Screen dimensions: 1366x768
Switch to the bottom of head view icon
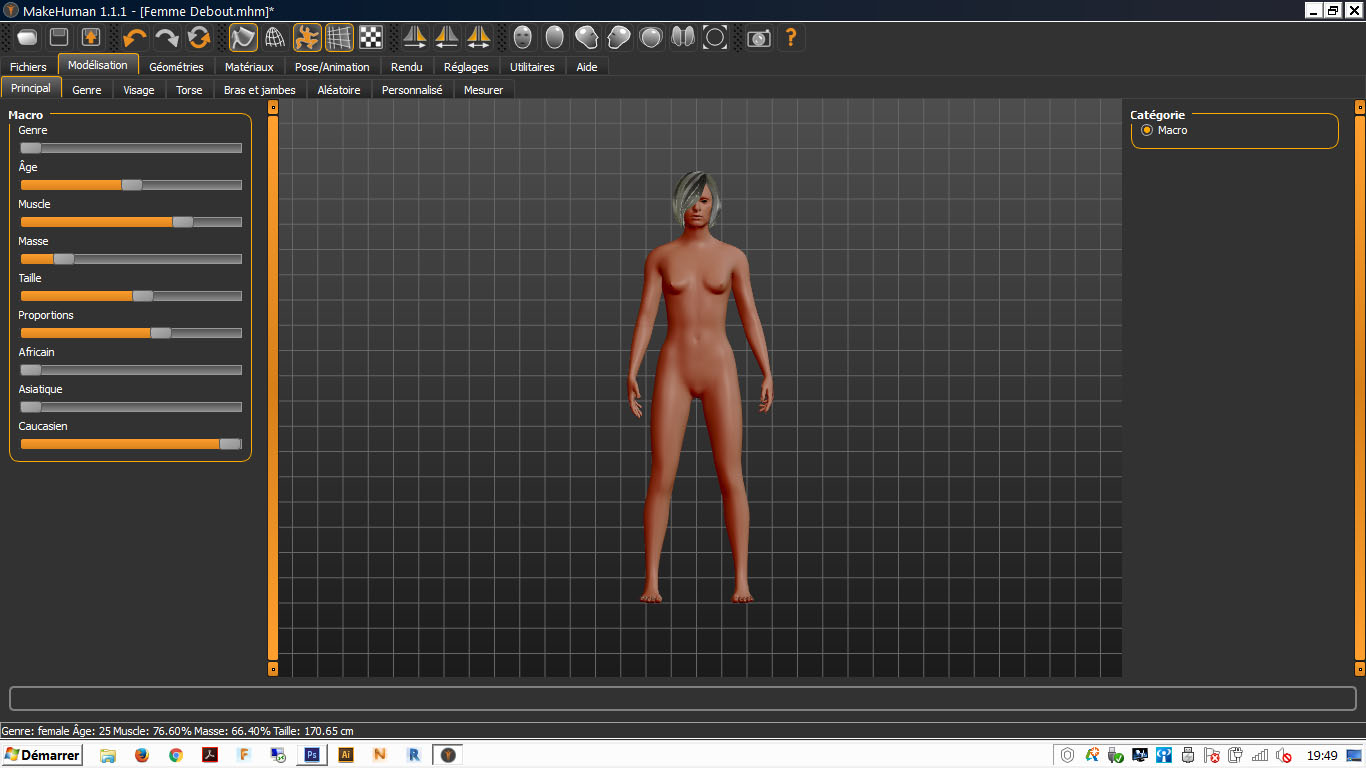coord(683,38)
